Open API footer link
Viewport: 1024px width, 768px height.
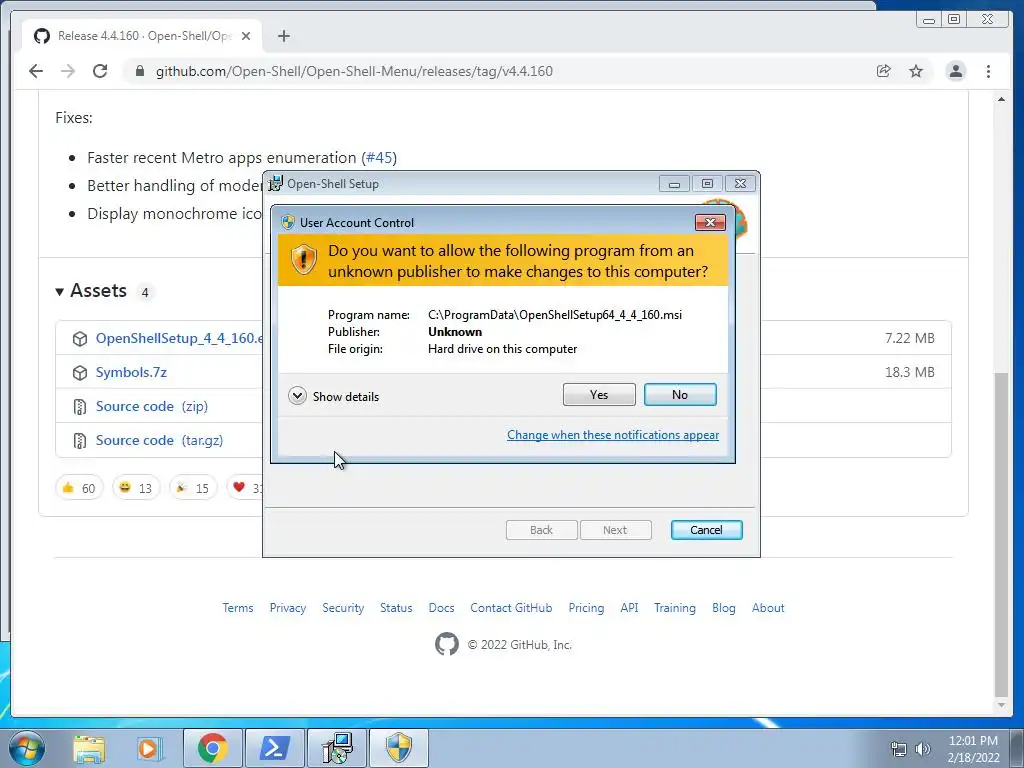(x=630, y=608)
